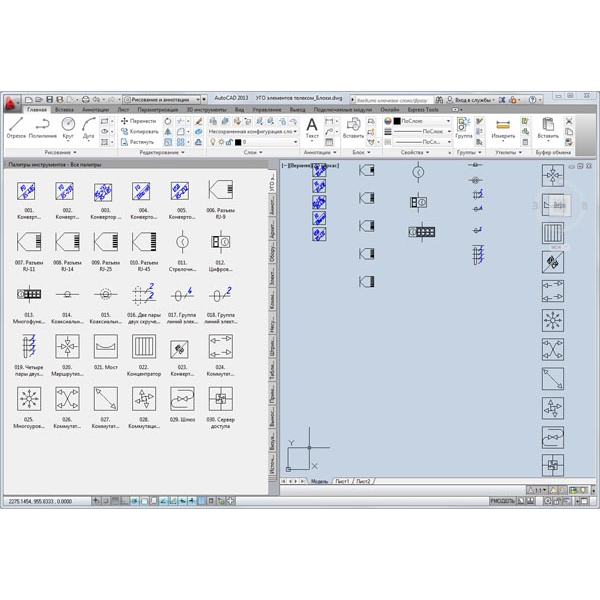Open the Рисование и аннотации workspace dropdown
Image resolution: width=600 pixels, height=600 pixels.
(162, 99)
